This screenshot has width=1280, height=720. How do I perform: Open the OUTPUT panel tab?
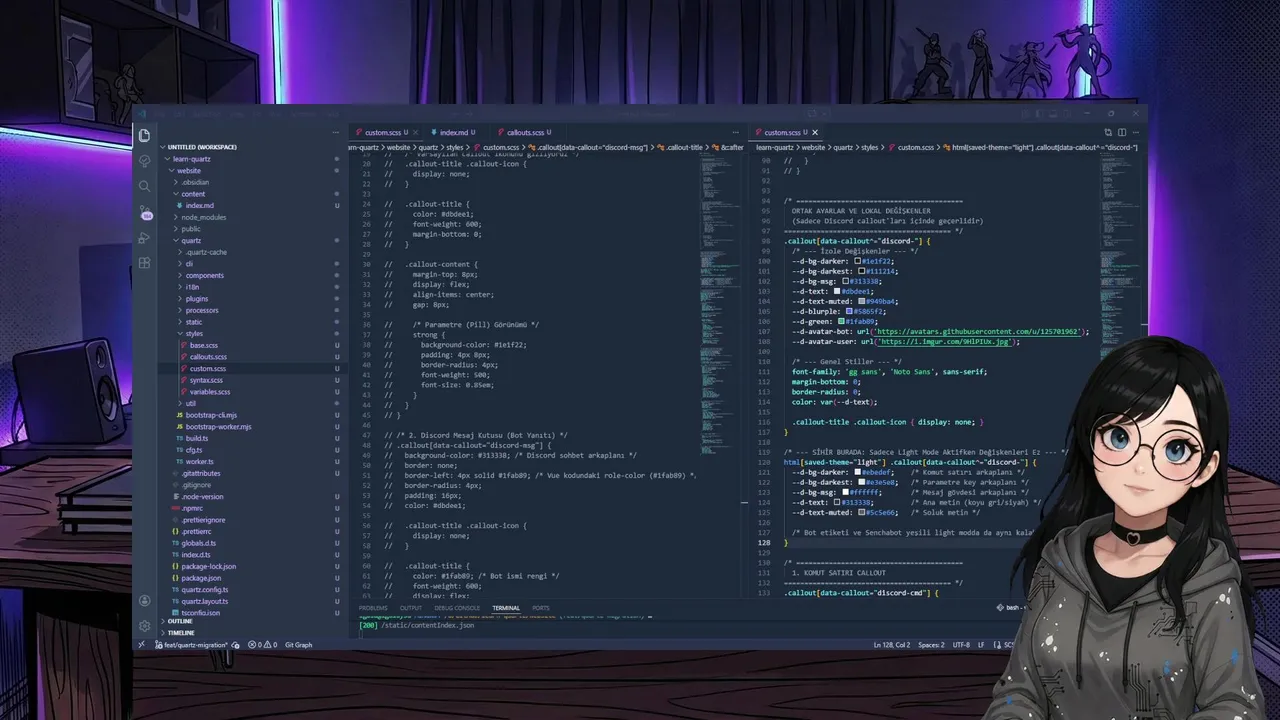pos(411,608)
